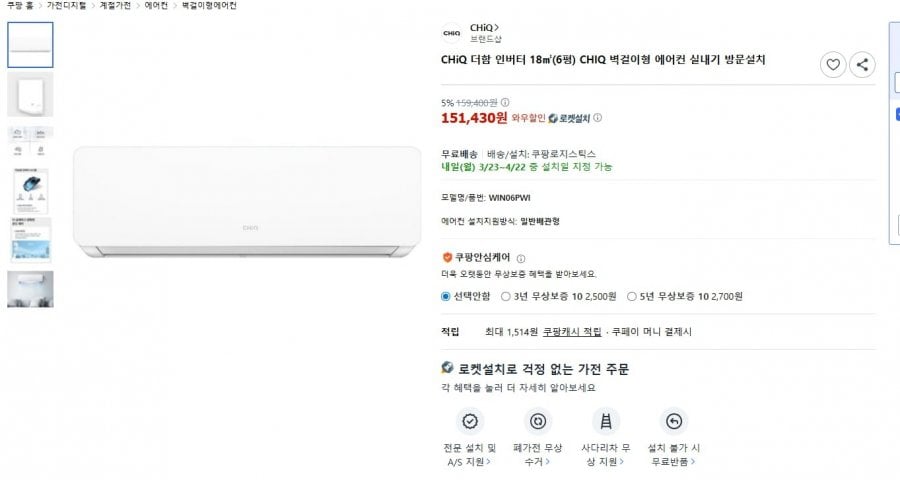Click the CHiQ brand logo icon

452,33
